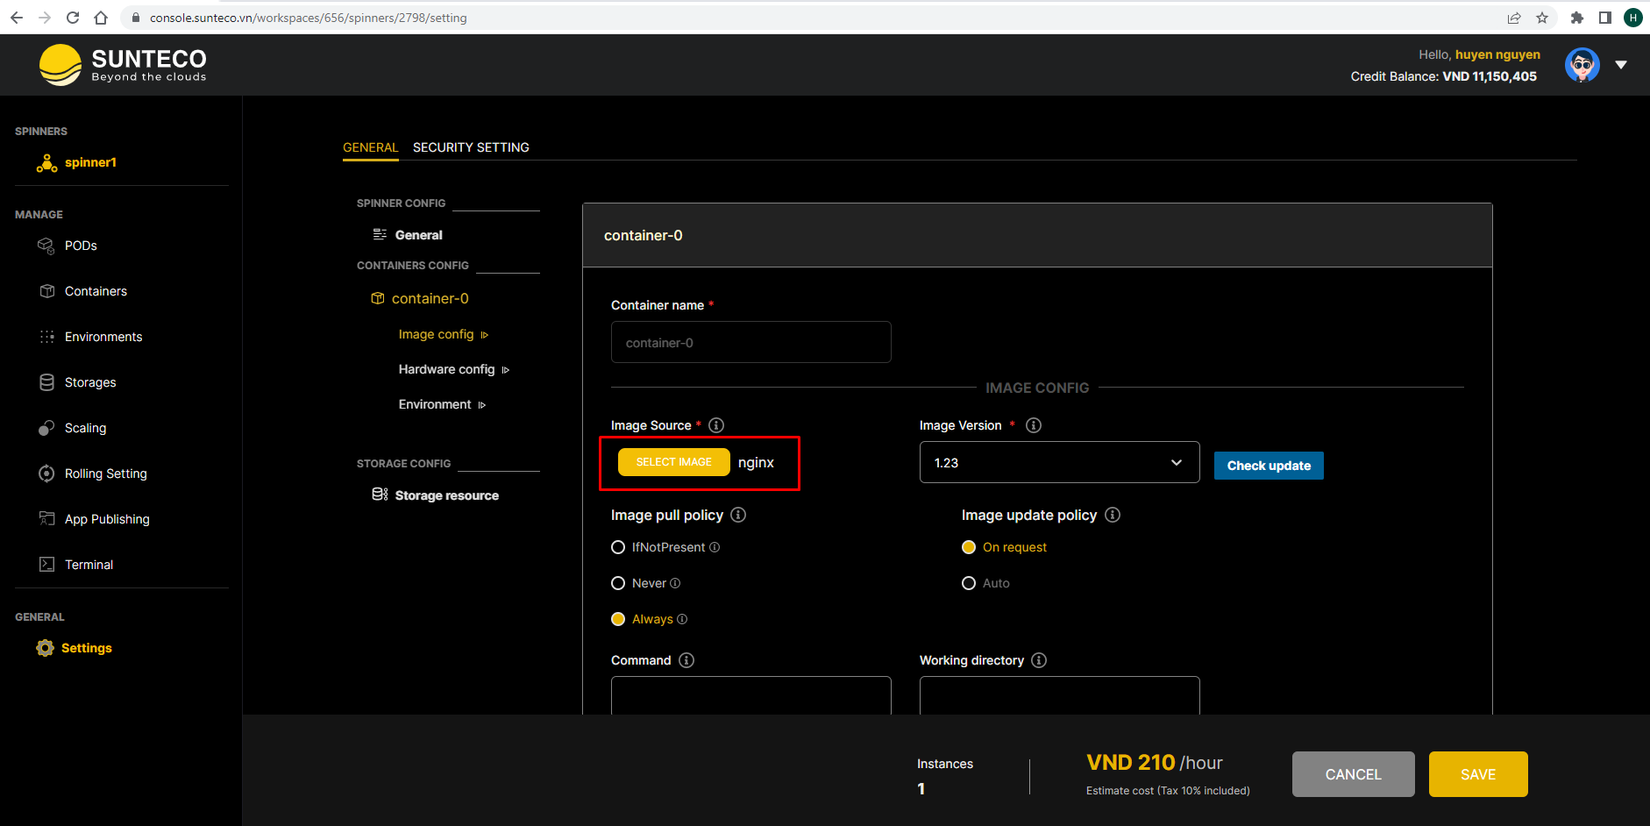This screenshot has width=1650, height=826.
Task: Click the Check update button
Action: [x=1268, y=465]
